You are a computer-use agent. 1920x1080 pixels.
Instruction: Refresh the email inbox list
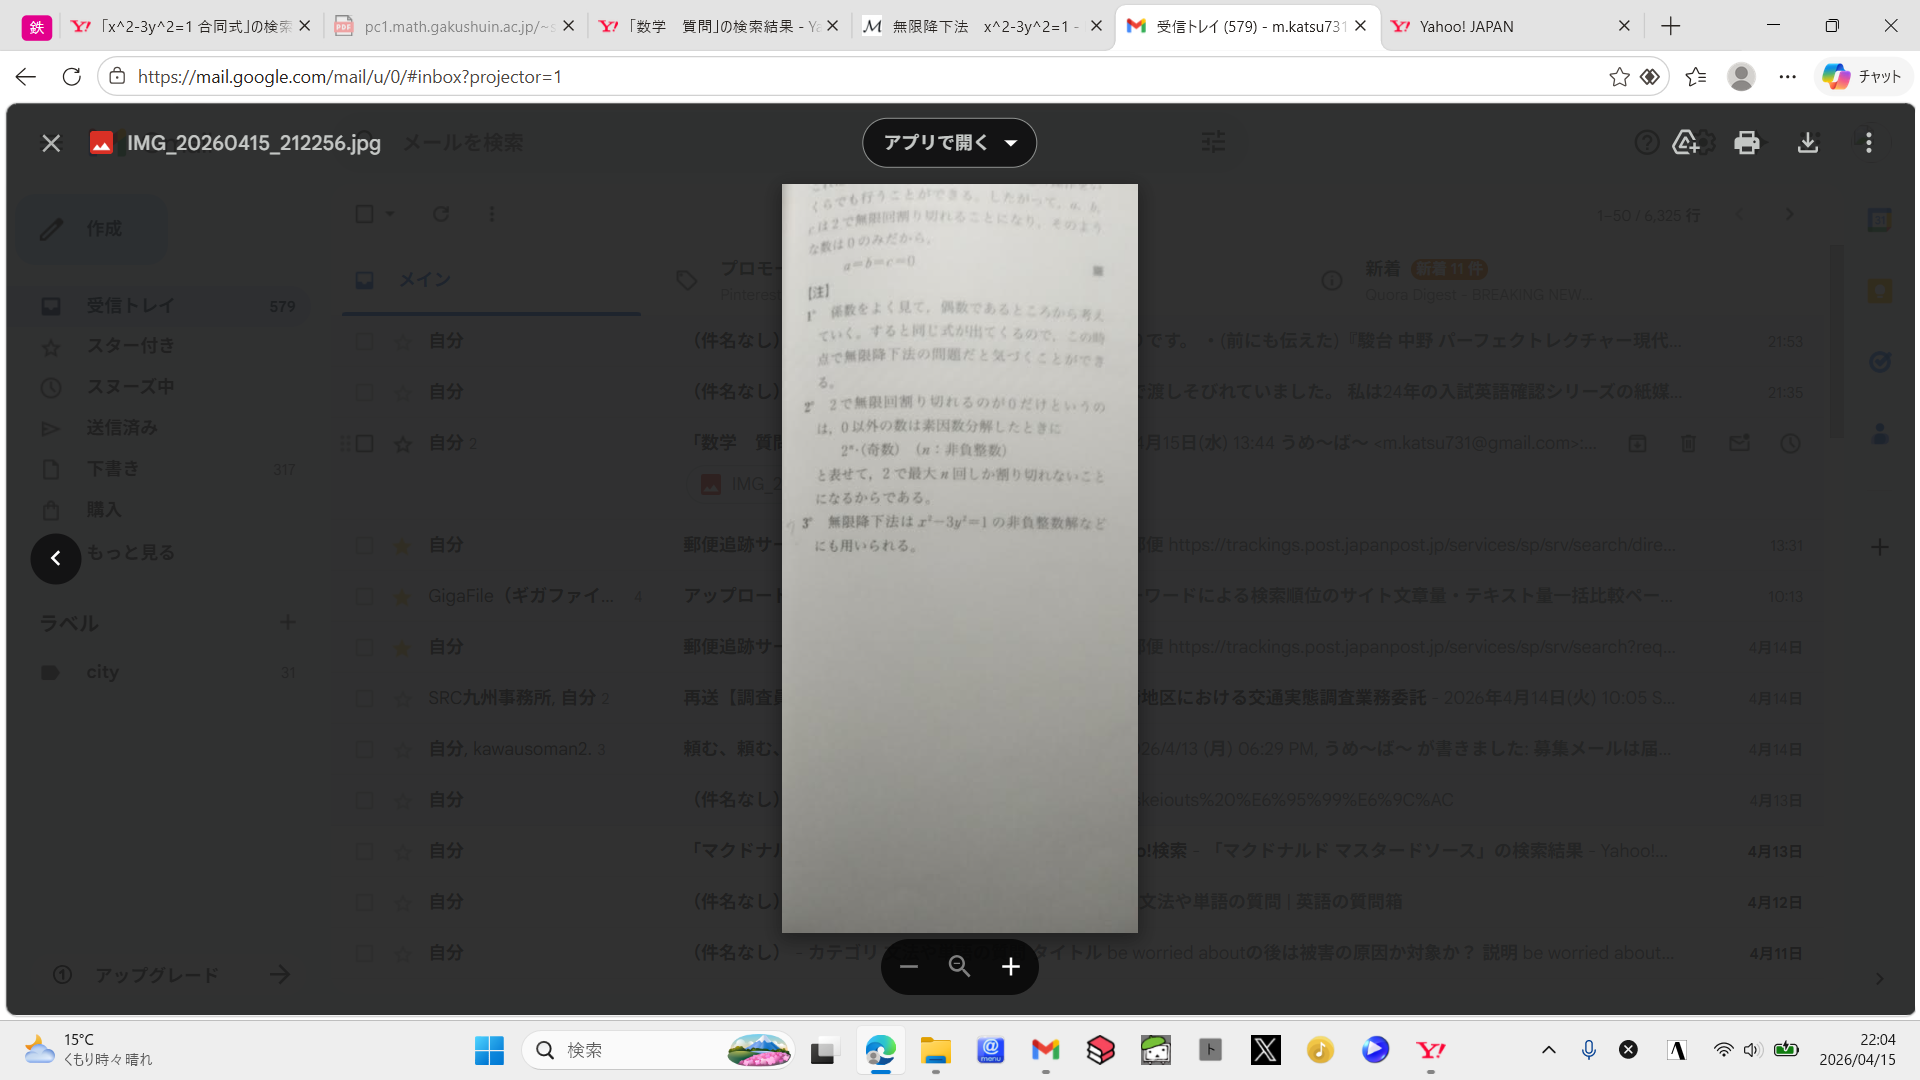click(x=440, y=213)
